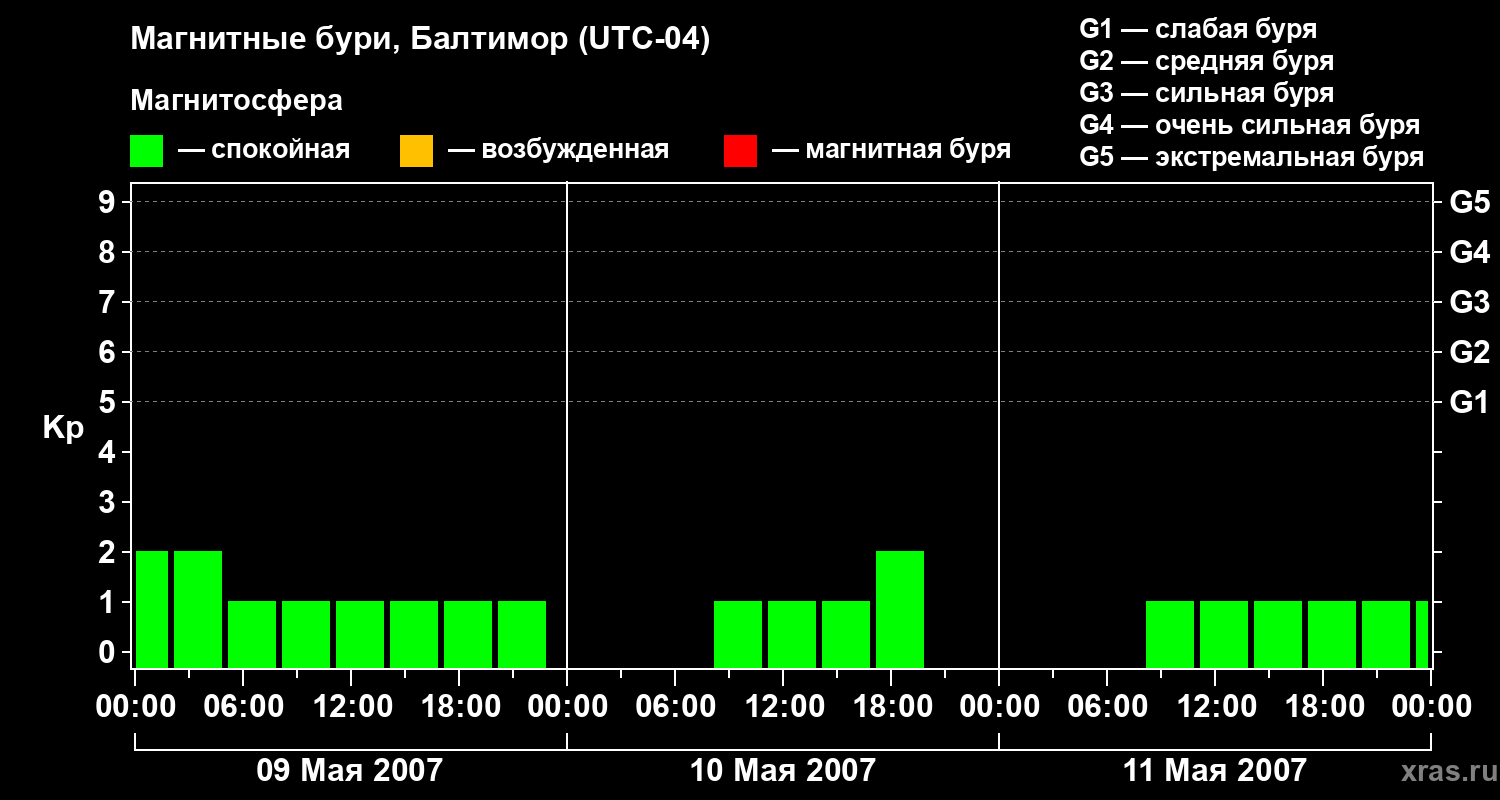Click the 'магнитная буря' legend label
This screenshot has width=1500, height=800.
click(x=908, y=151)
